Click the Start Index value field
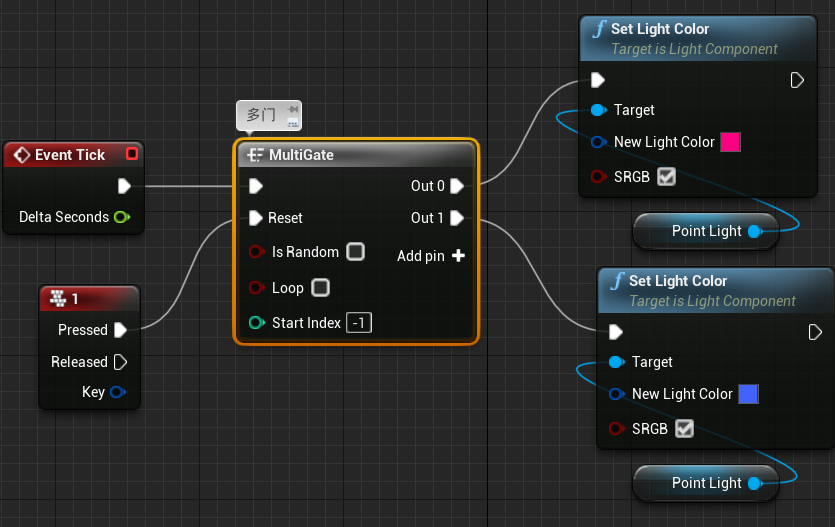 pyautogui.click(x=359, y=323)
